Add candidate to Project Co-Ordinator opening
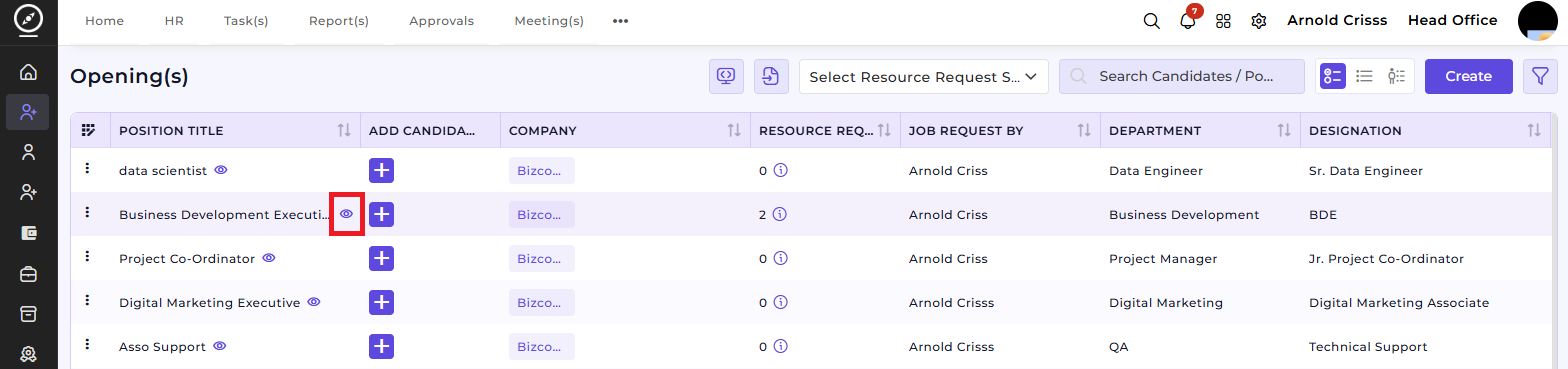 pyautogui.click(x=381, y=258)
